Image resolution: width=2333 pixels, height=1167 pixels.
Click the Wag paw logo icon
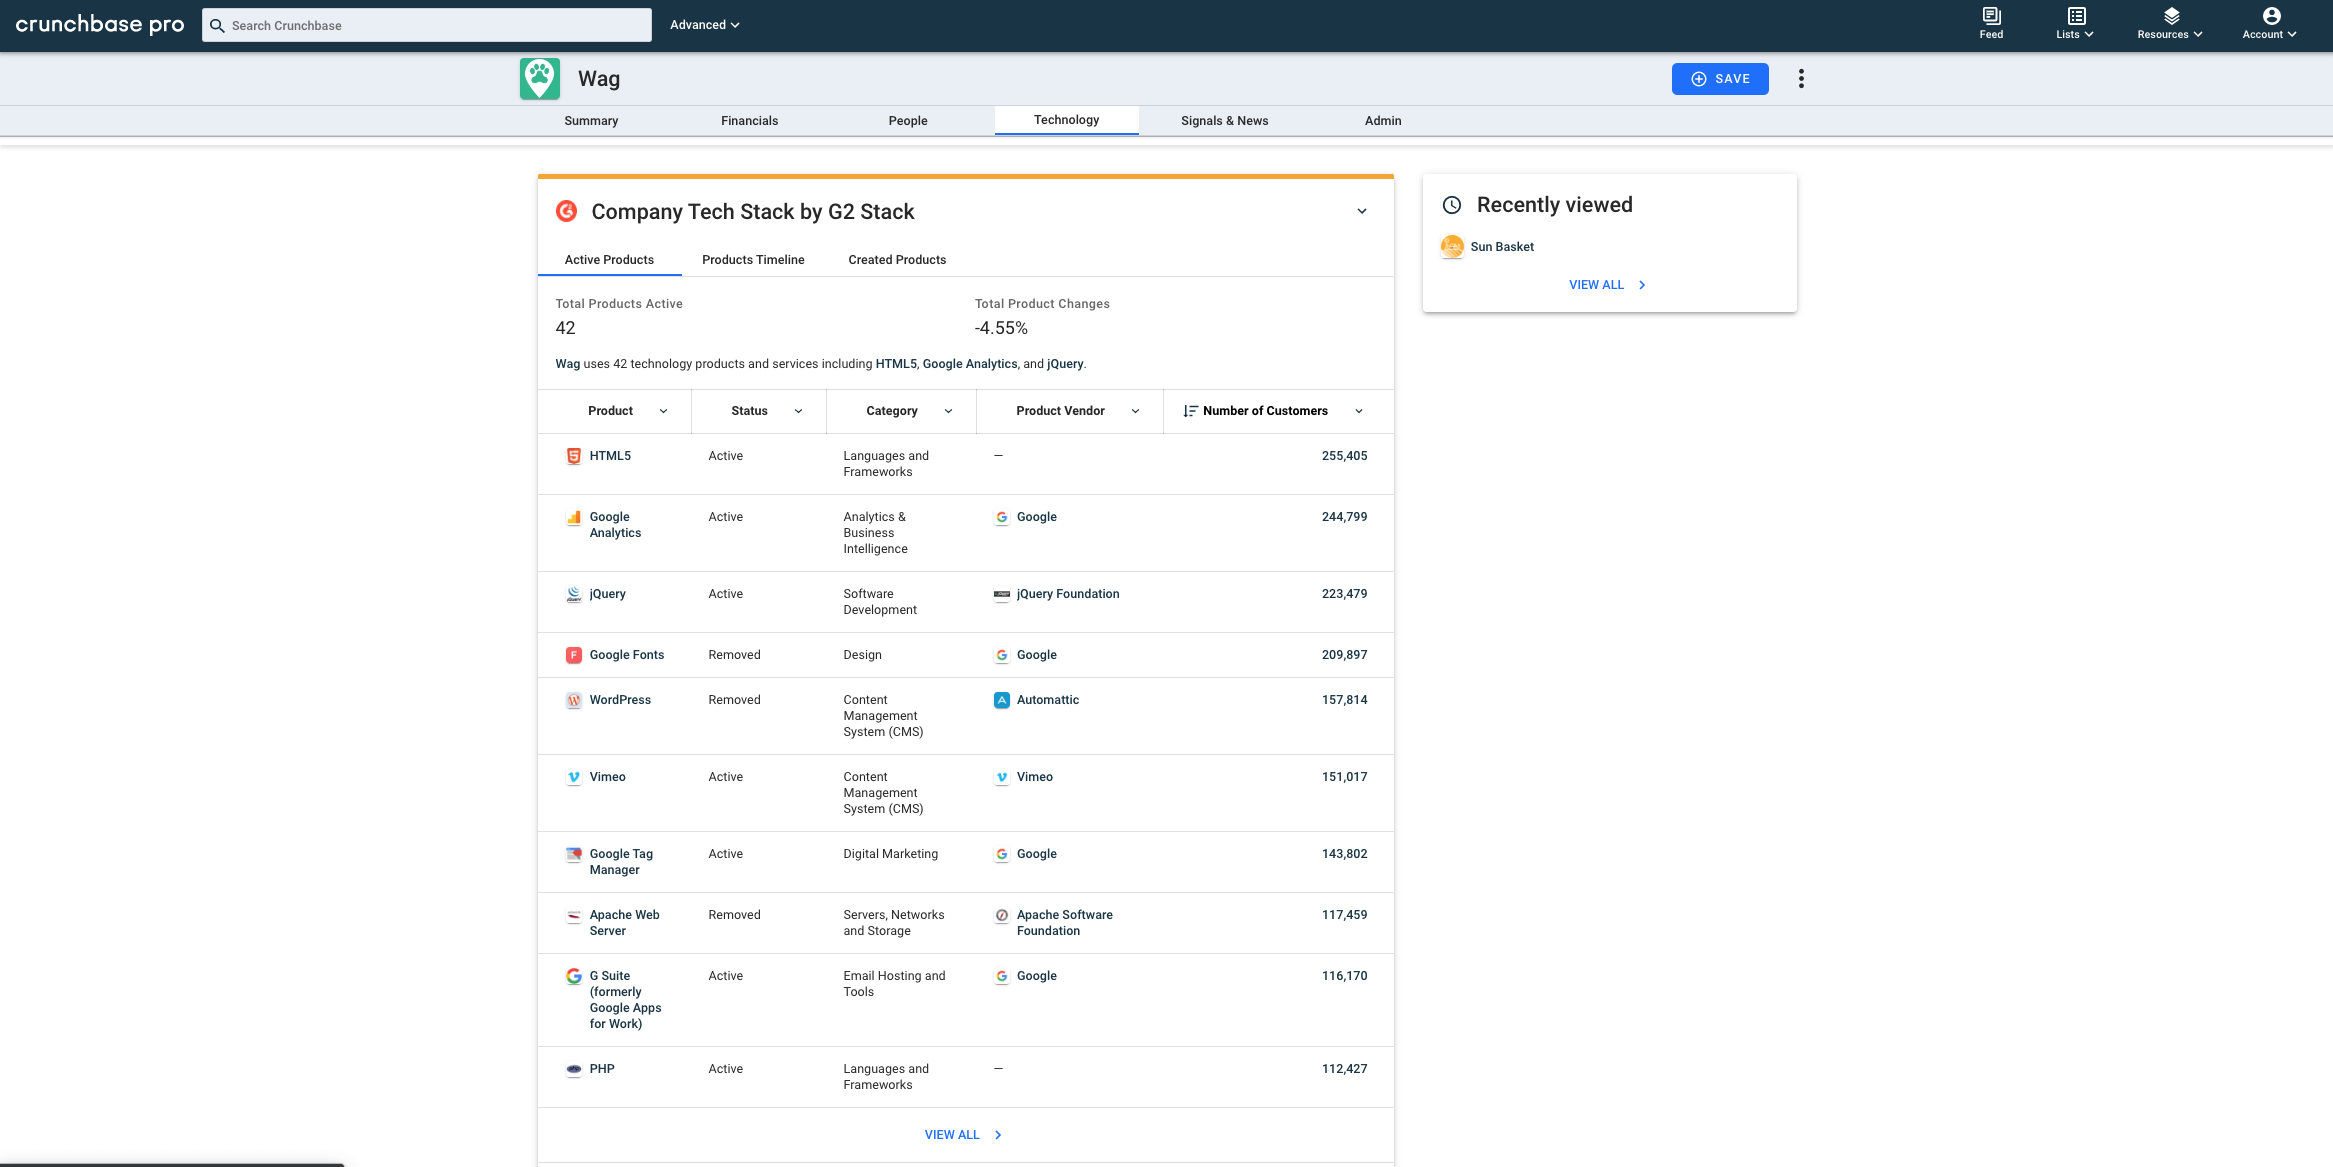click(x=540, y=79)
